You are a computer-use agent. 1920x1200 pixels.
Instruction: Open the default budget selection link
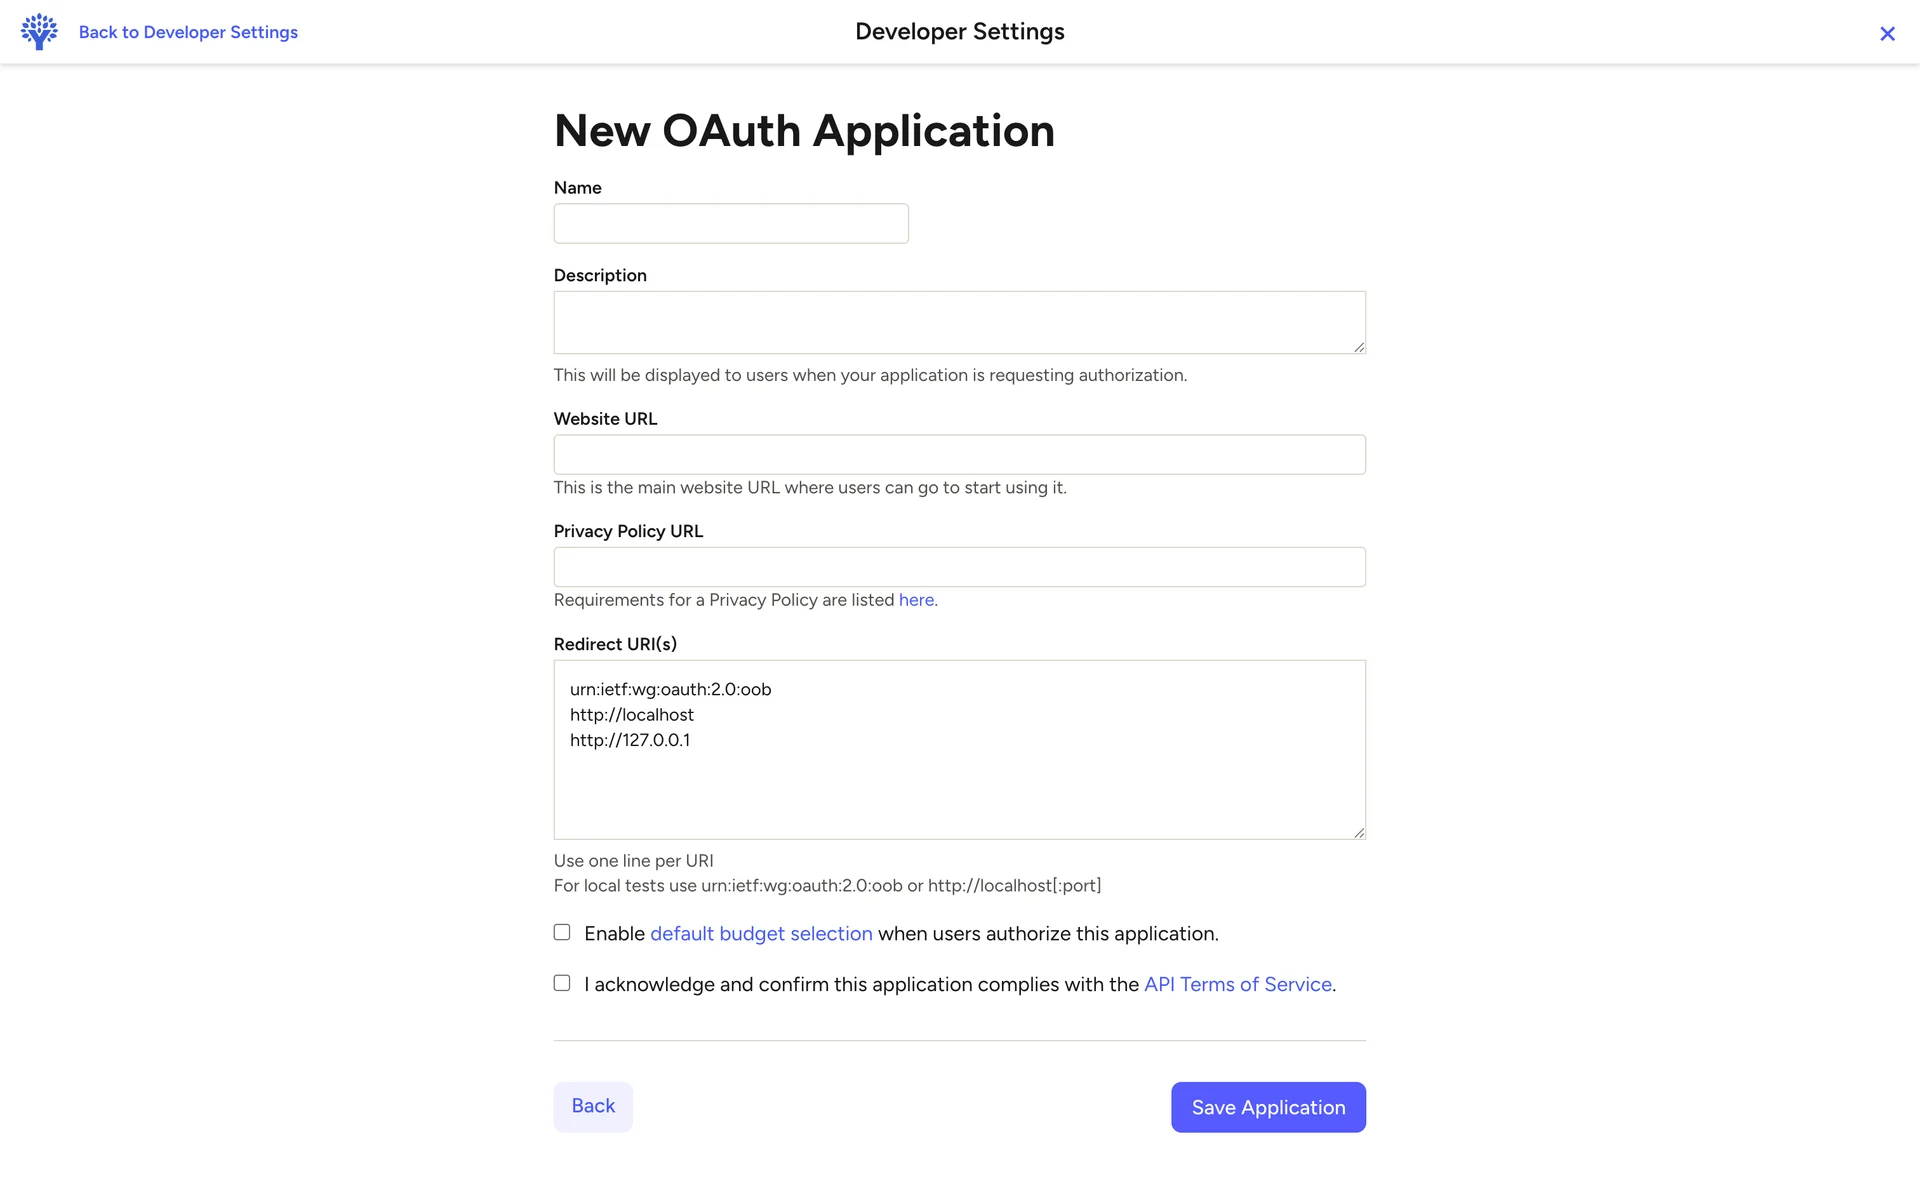(x=761, y=934)
